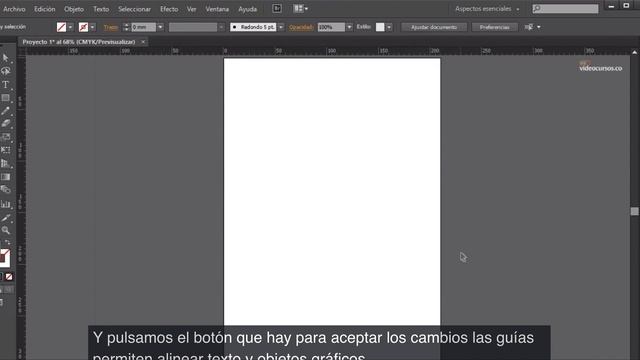Open the Aspectos esenciales workspace switcher
This screenshot has height=360, width=640.
coord(487,9)
